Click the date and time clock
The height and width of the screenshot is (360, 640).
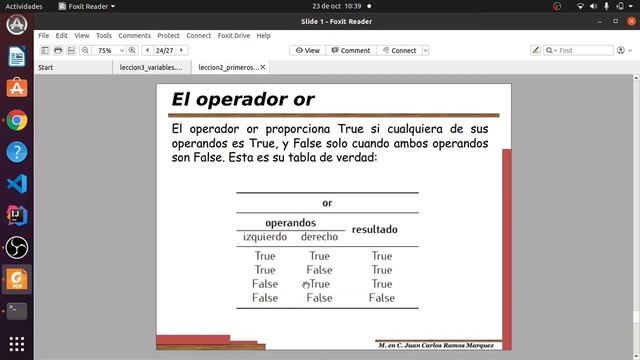(337, 6)
